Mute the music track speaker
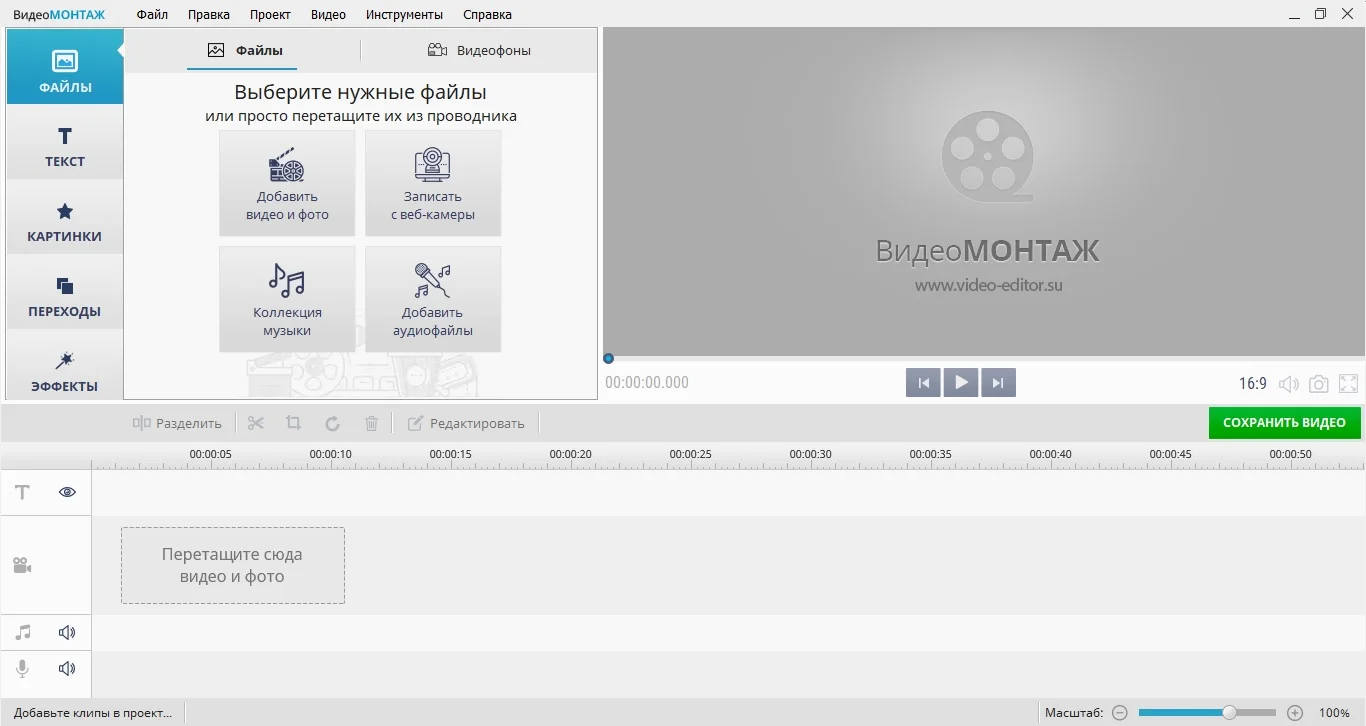 67,632
